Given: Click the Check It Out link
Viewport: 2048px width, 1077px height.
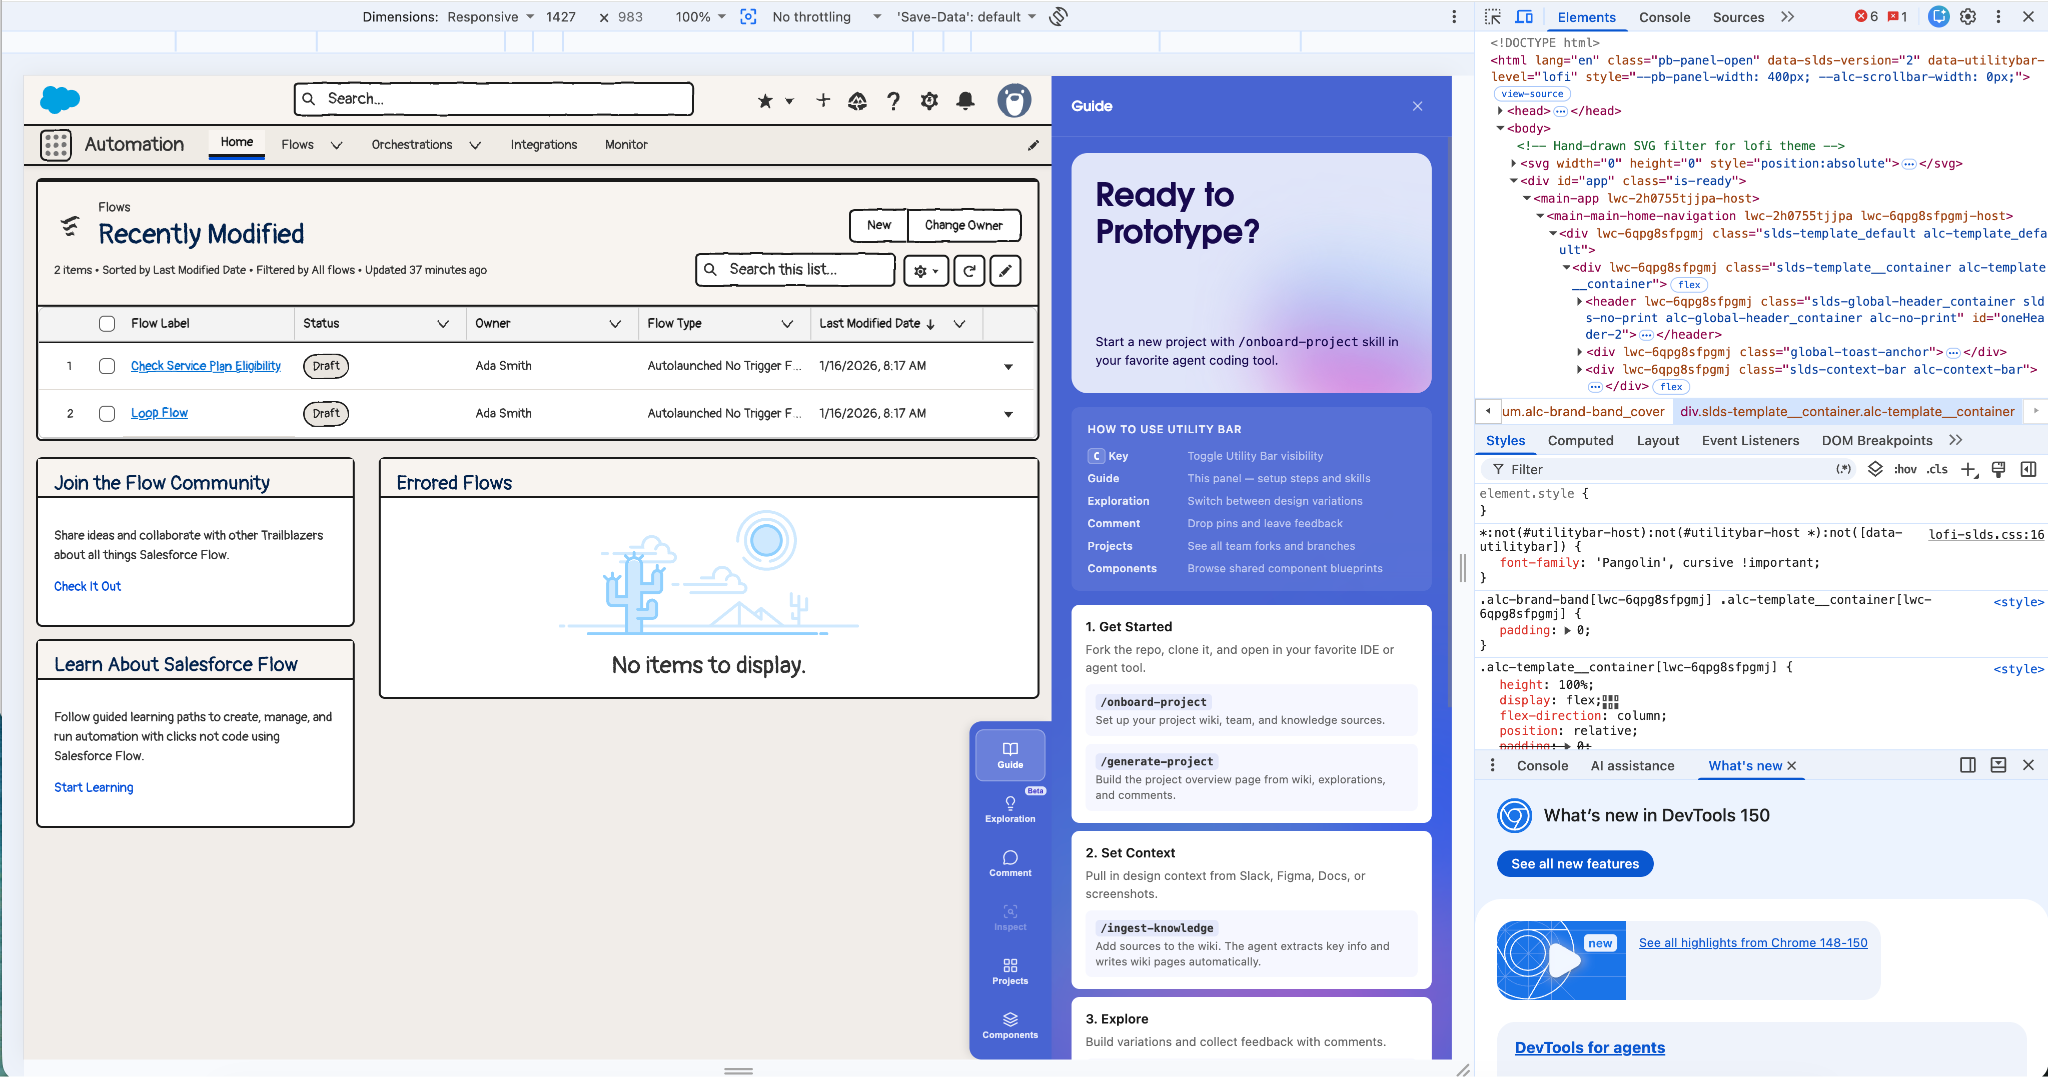Looking at the screenshot, I should 88,587.
